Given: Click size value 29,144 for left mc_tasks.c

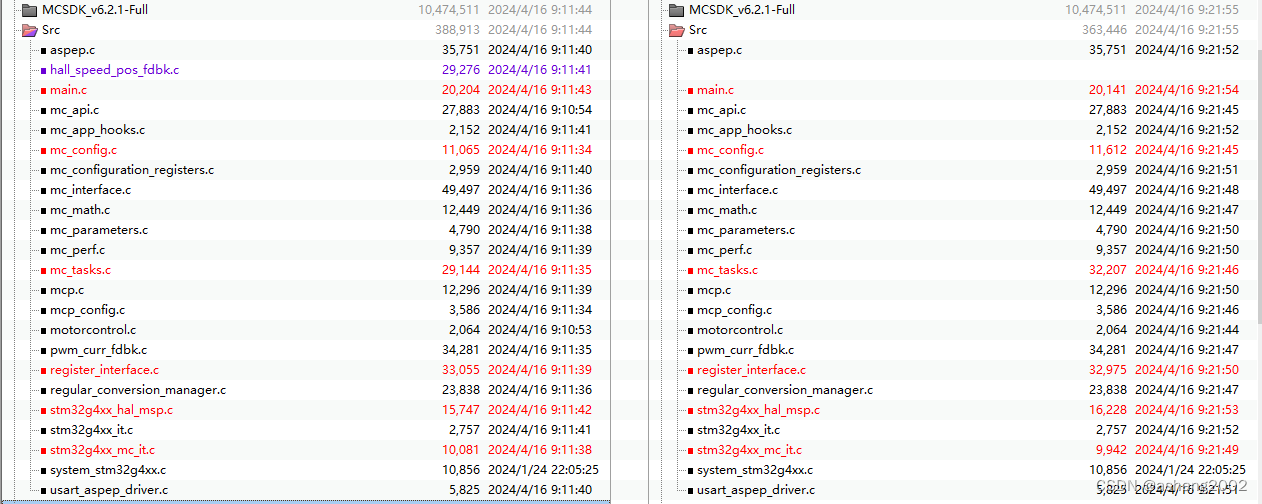Looking at the screenshot, I should 461,270.
